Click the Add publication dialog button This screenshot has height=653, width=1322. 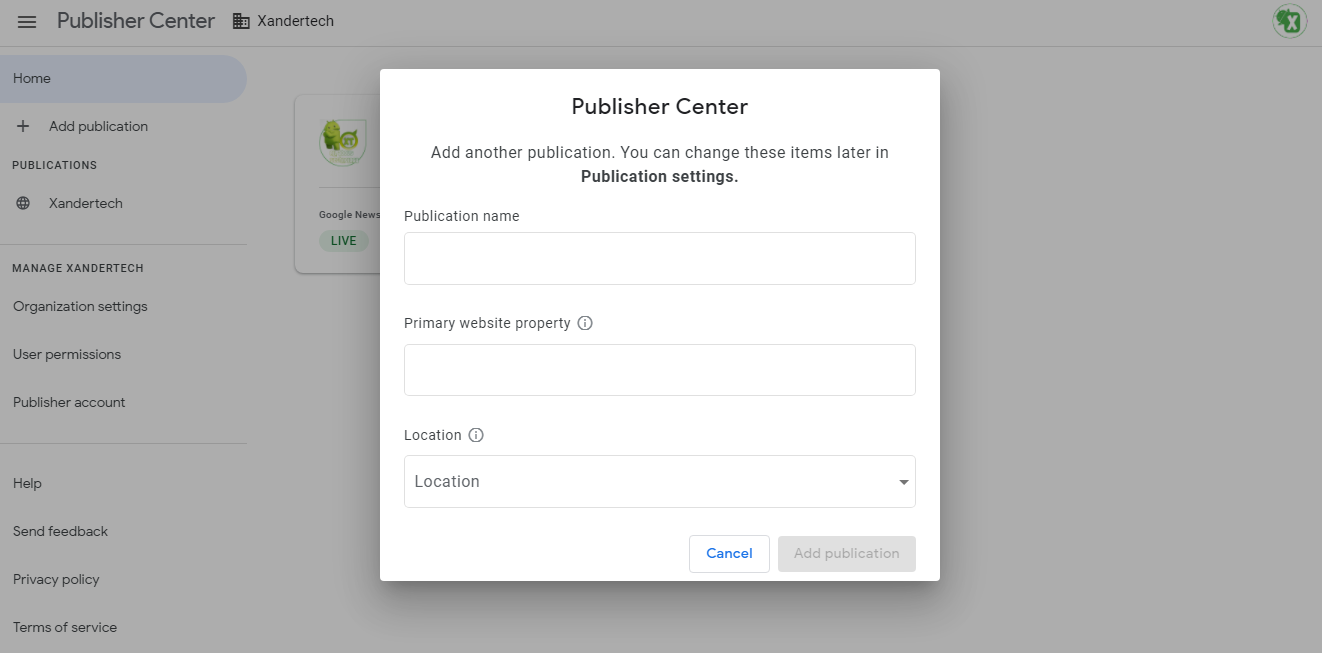coord(847,554)
